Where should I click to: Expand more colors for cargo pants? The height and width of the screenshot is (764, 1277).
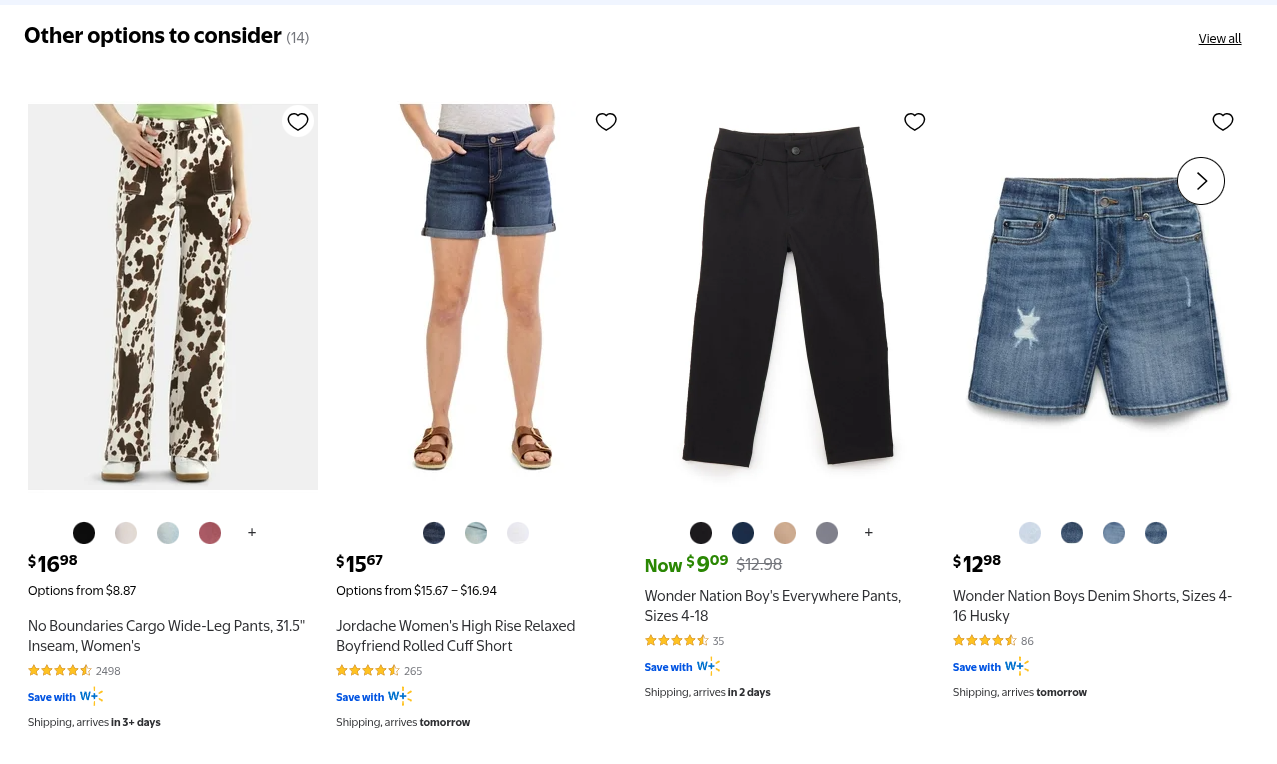click(251, 533)
